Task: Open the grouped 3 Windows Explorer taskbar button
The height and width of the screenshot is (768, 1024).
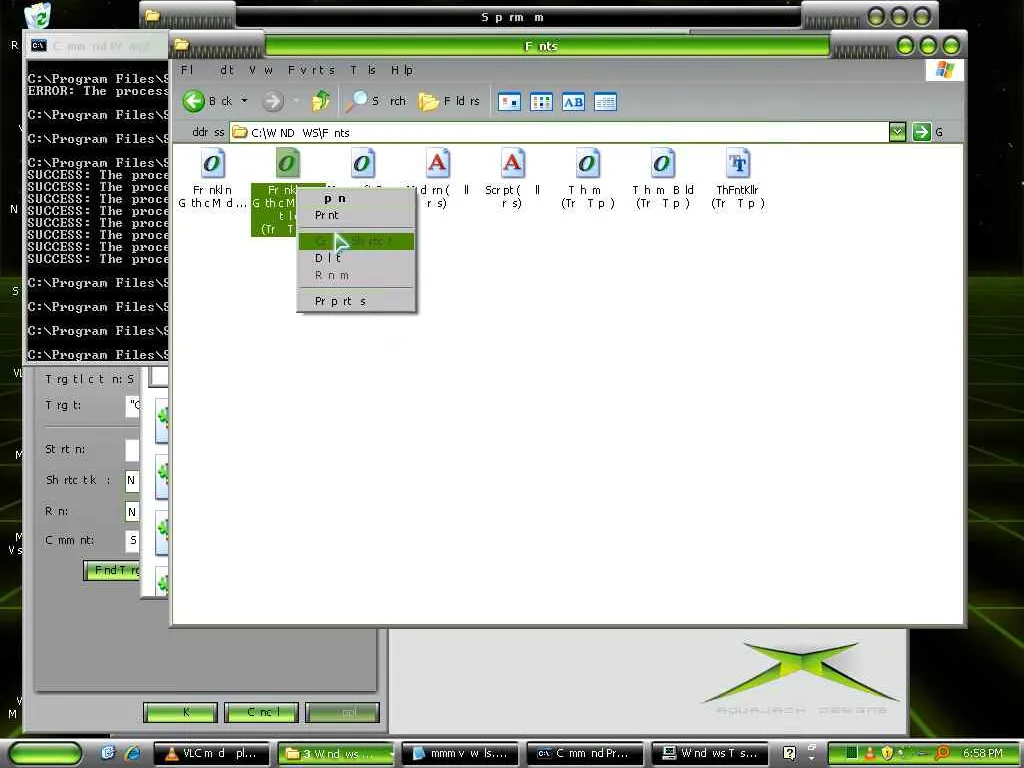Action: [336, 754]
